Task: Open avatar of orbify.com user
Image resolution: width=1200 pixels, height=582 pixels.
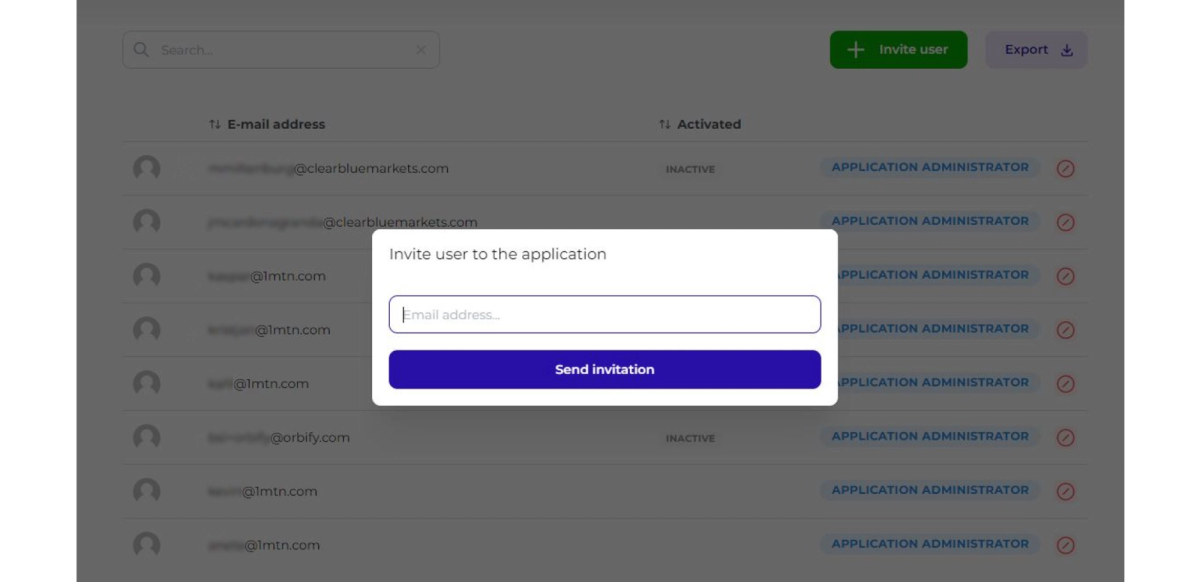Action: (147, 437)
